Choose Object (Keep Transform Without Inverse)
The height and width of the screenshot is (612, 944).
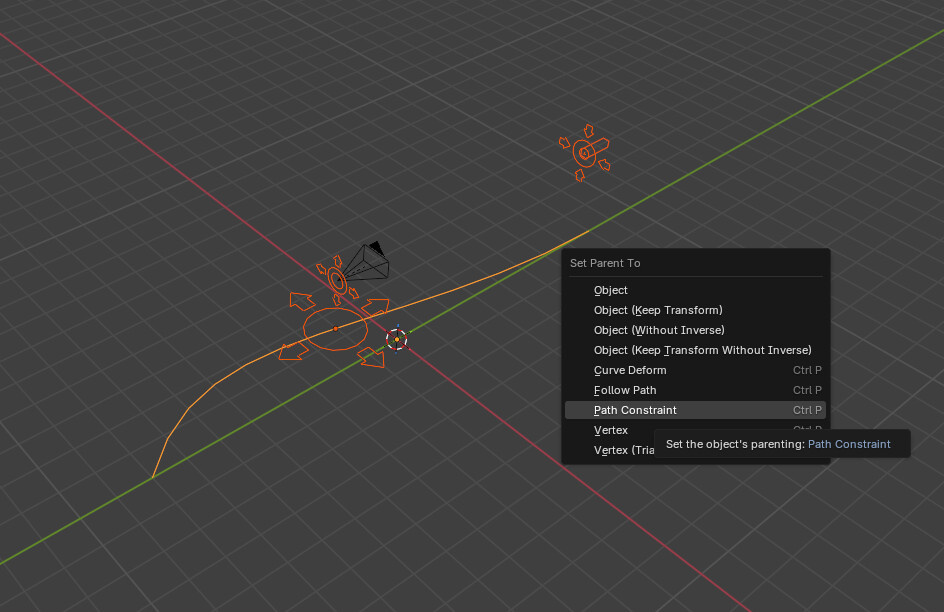pos(695,350)
